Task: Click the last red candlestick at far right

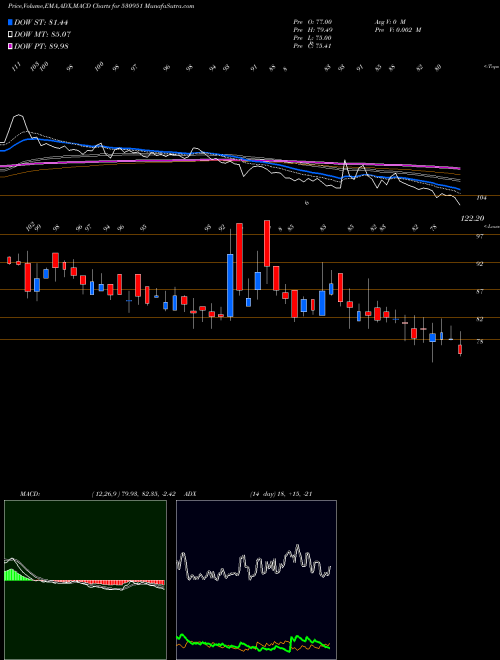Action: (460, 349)
